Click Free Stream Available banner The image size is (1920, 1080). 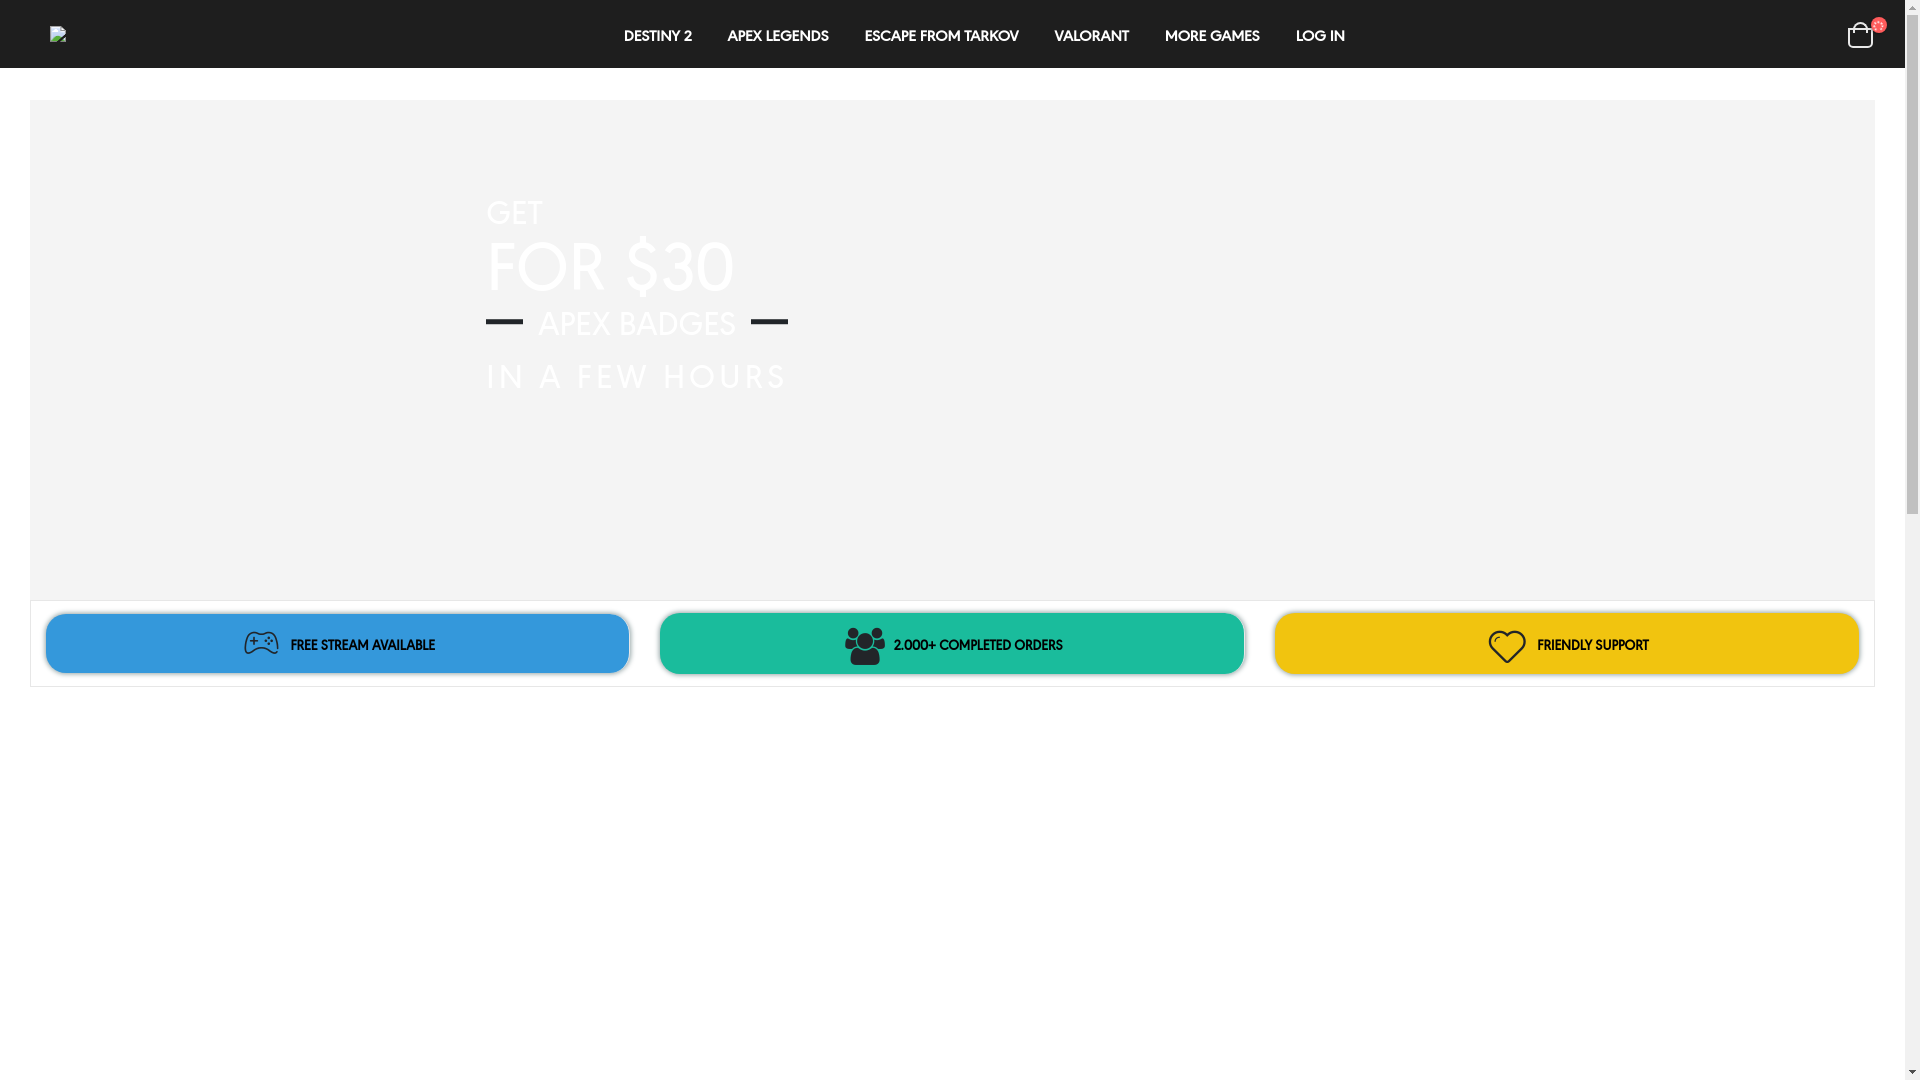tap(337, 643)
